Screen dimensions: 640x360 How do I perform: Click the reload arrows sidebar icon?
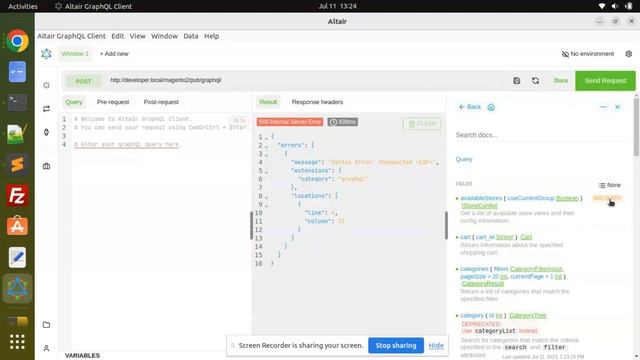click(47, 109)
